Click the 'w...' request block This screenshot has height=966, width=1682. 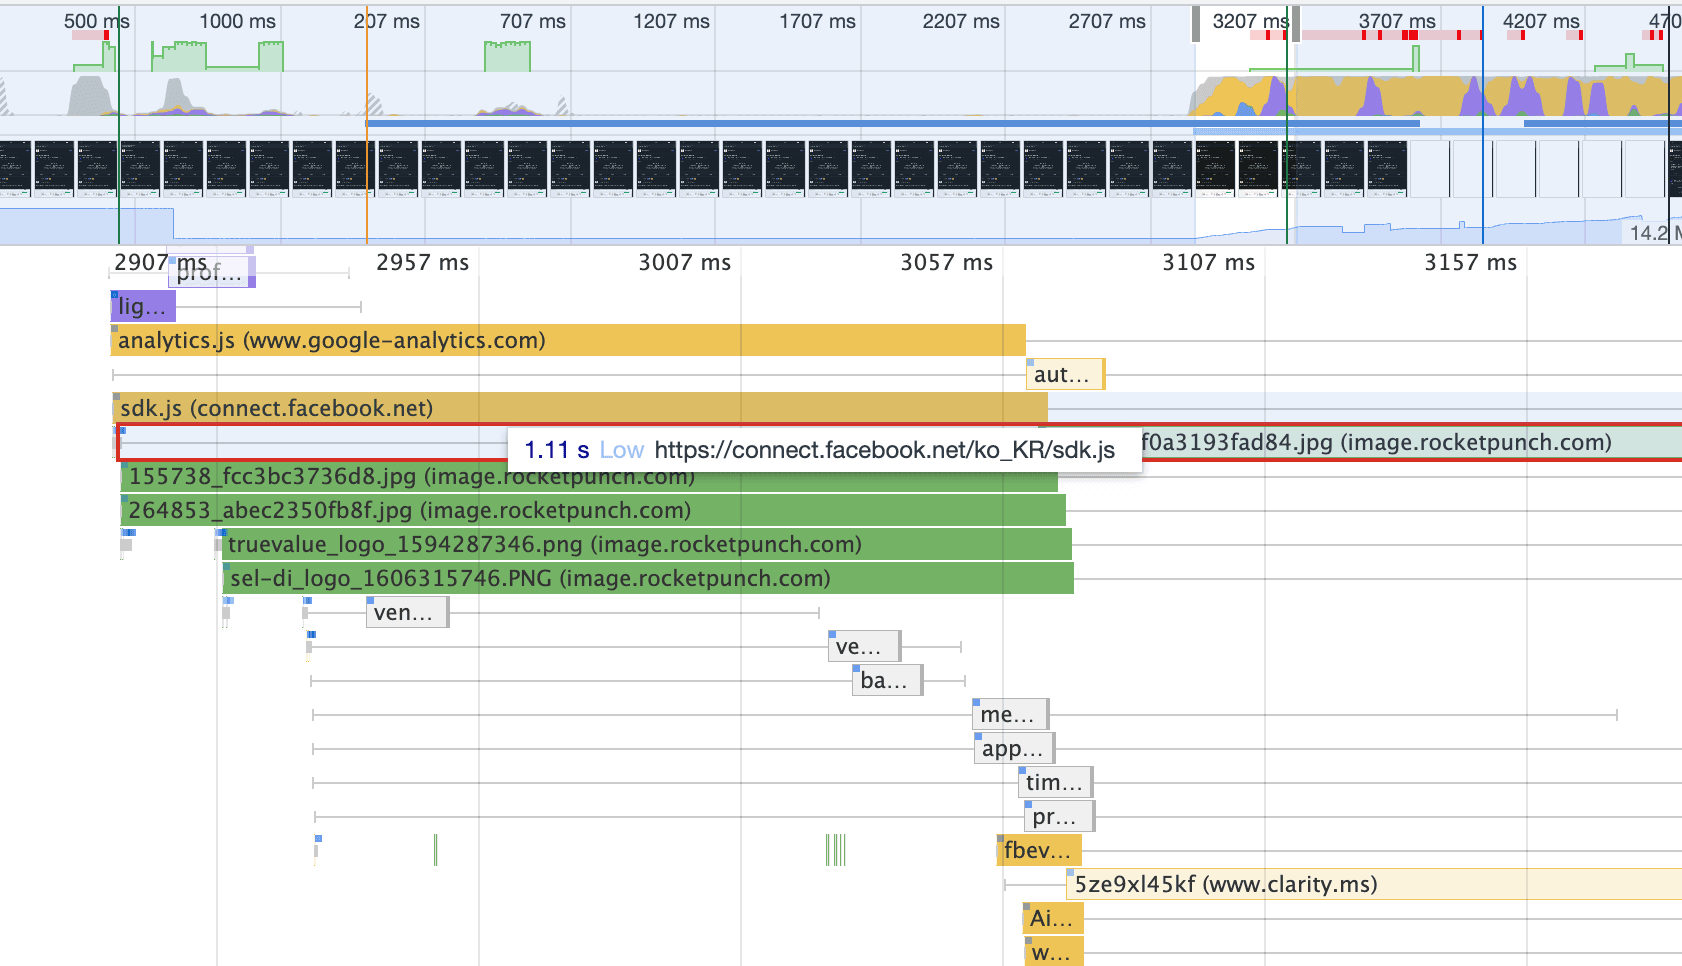click(1054, 952)
